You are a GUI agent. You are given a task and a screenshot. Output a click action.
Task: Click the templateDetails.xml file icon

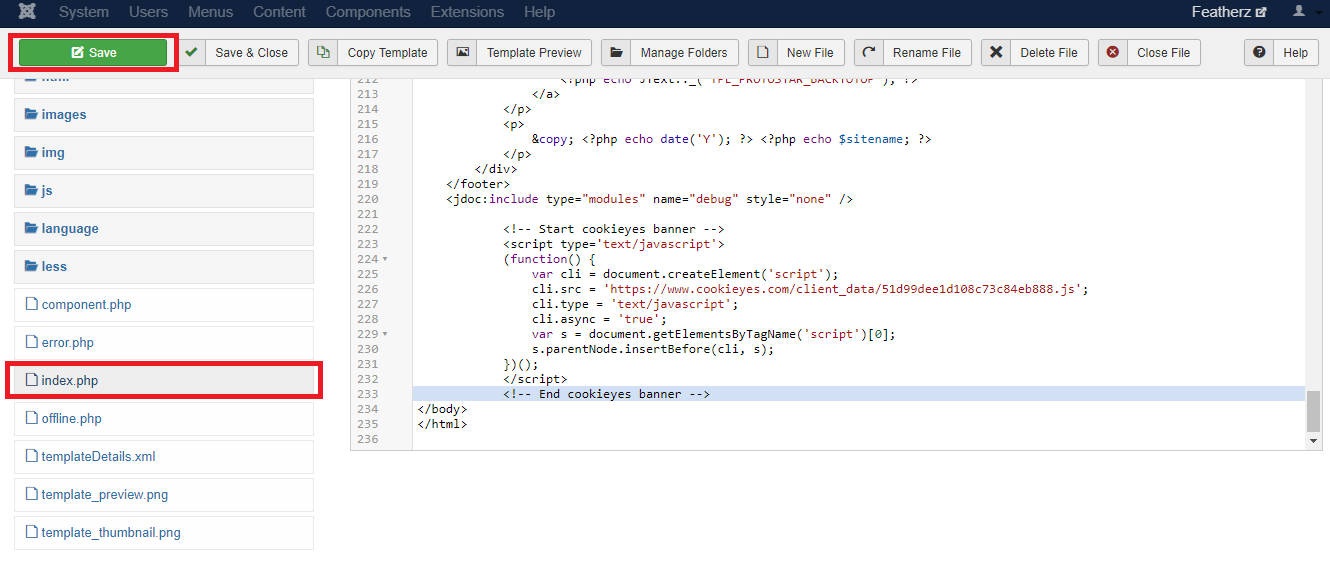pyautogui.click(x=31, y=456)
